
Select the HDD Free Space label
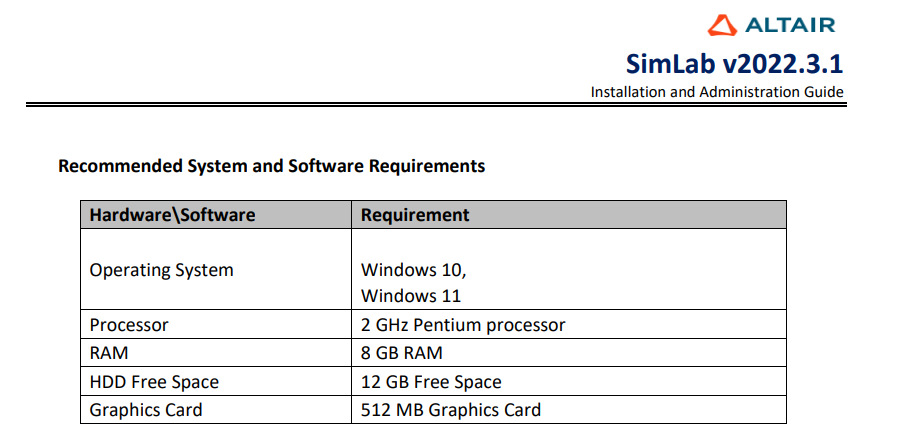[x=154, y=382]
